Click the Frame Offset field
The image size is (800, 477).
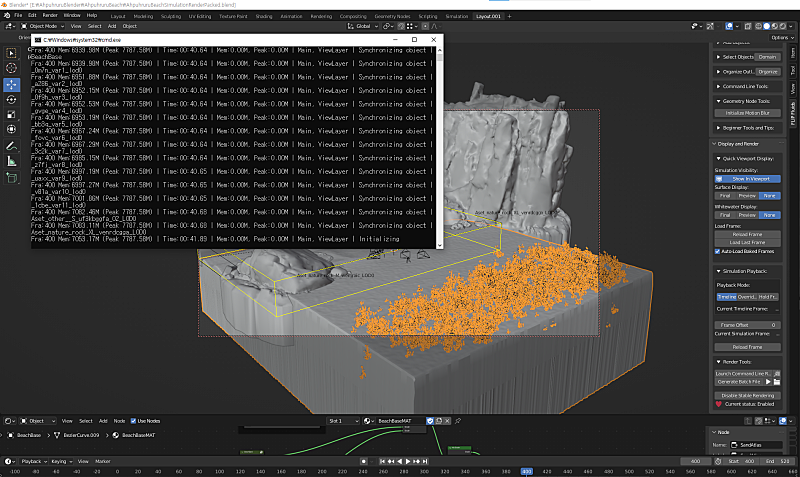tap(747, 325)
